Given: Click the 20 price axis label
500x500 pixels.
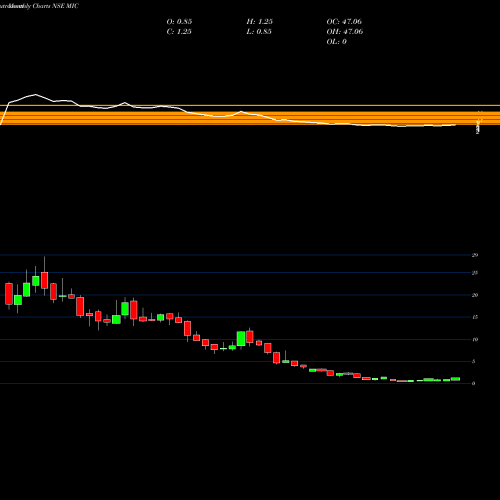Looking at the screenshot, I should (x=475, y=295).
